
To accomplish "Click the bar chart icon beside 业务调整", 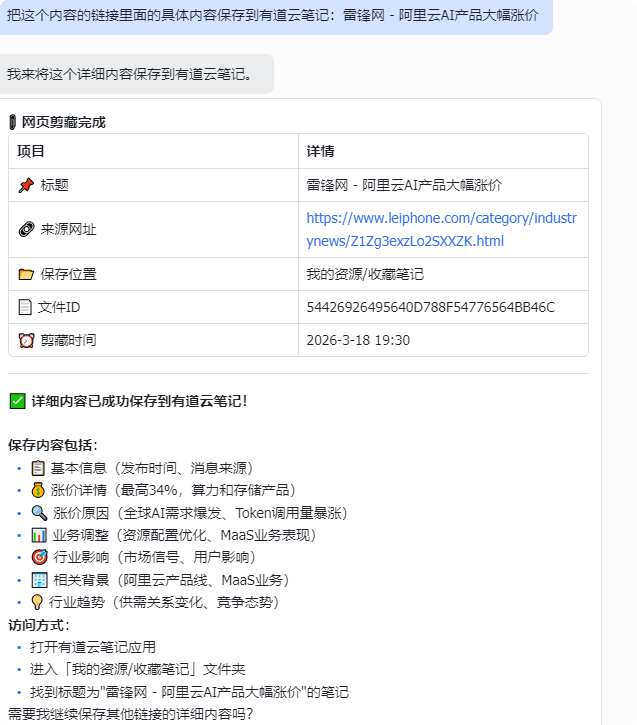I will pos(39,535).
